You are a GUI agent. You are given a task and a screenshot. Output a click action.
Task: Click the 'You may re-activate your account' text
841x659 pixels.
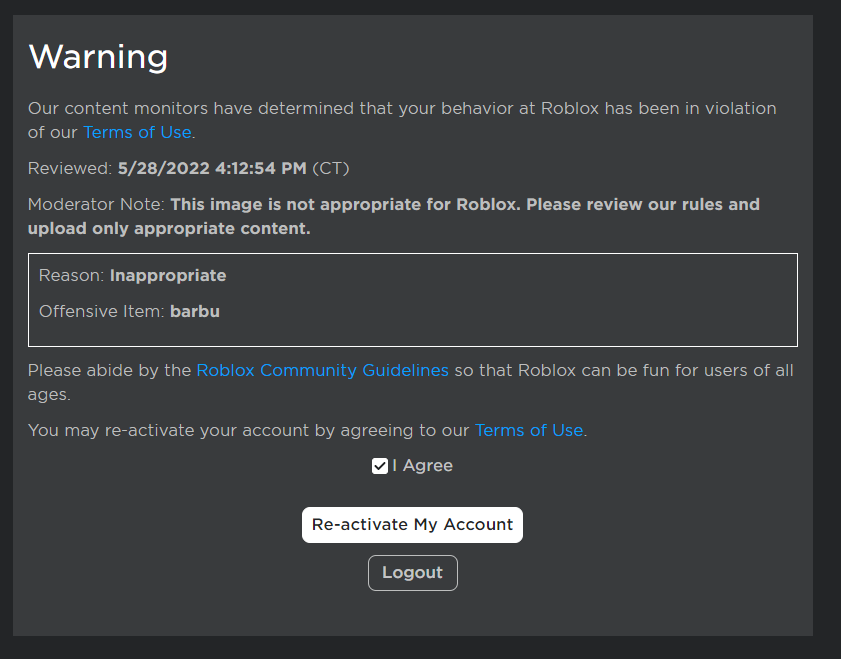coord(248,430)
